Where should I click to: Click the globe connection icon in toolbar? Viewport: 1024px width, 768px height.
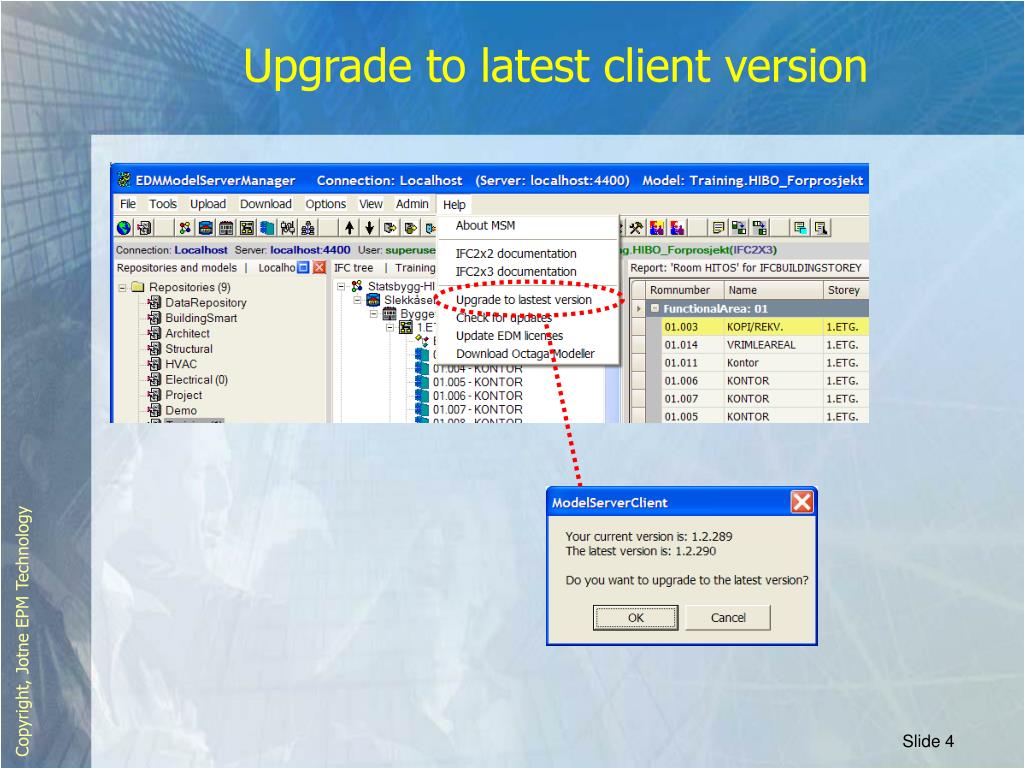point(123,227)
